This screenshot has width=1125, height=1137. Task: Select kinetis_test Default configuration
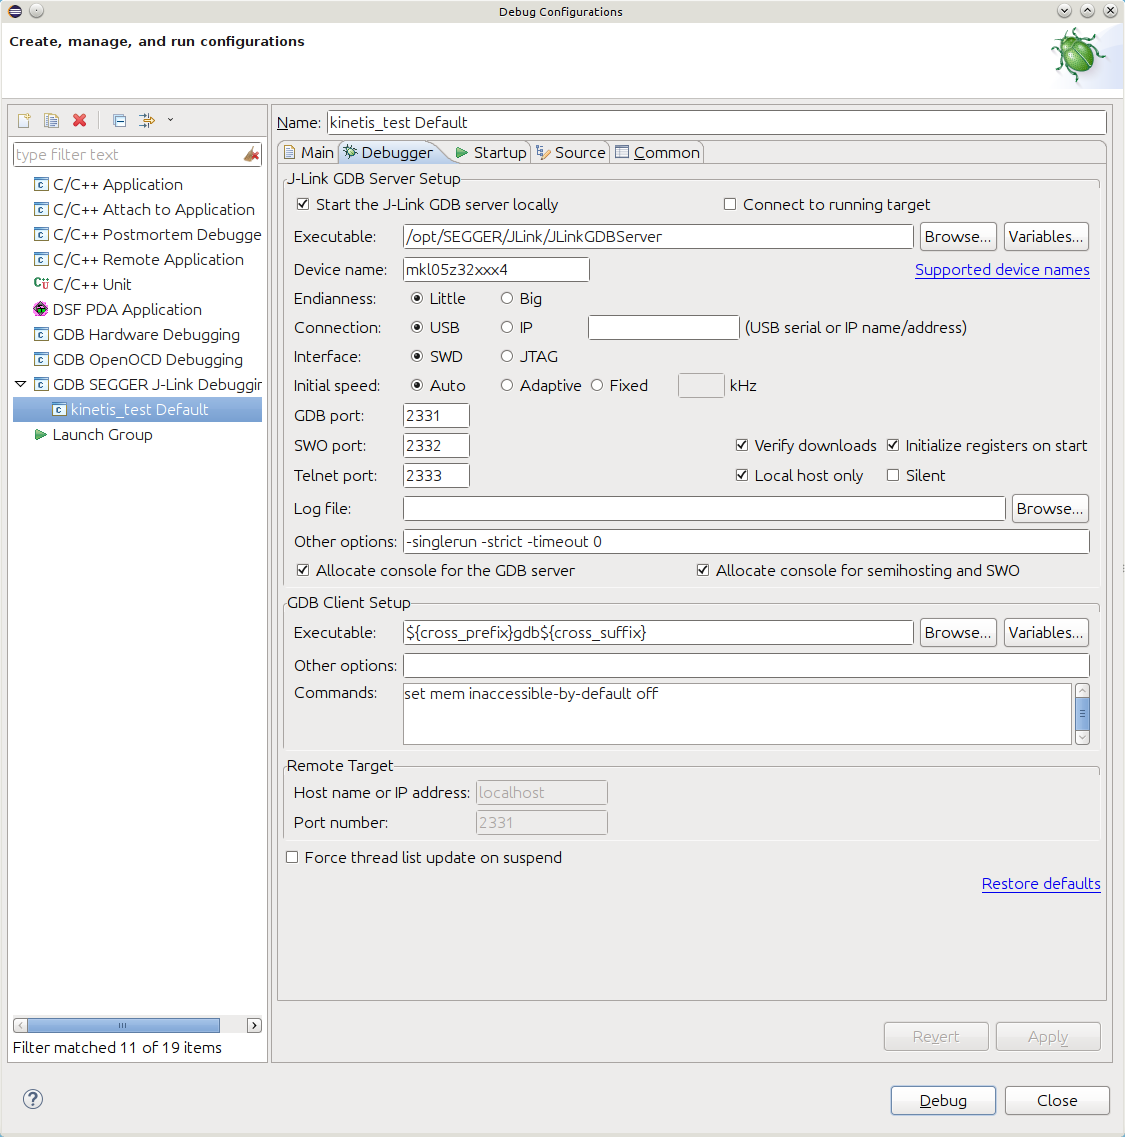point(138,410)
